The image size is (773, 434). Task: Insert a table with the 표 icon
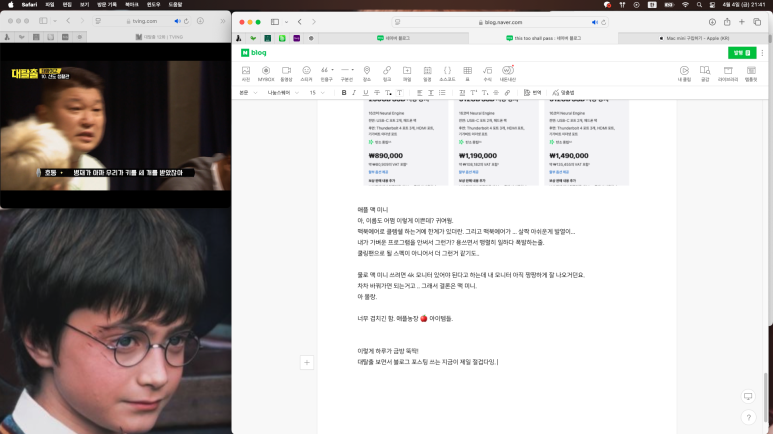467,73
